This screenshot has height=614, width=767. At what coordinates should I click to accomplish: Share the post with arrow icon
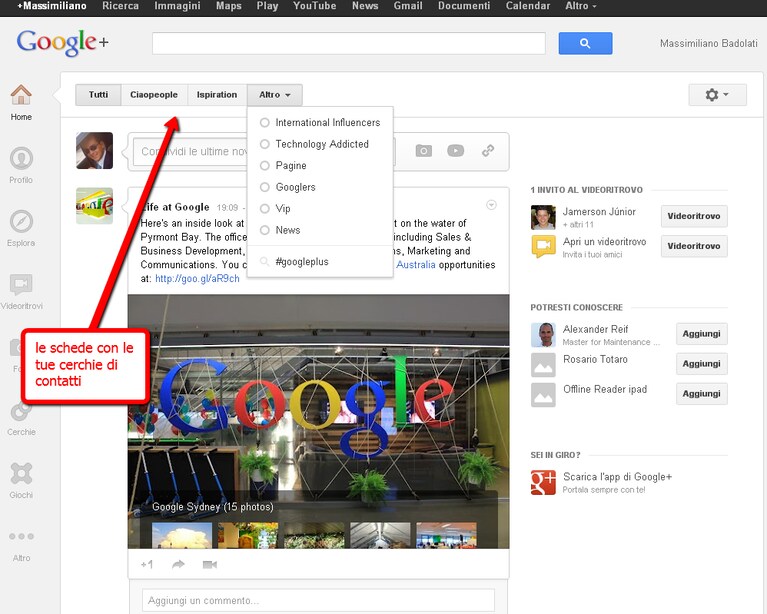click(179, 565)
